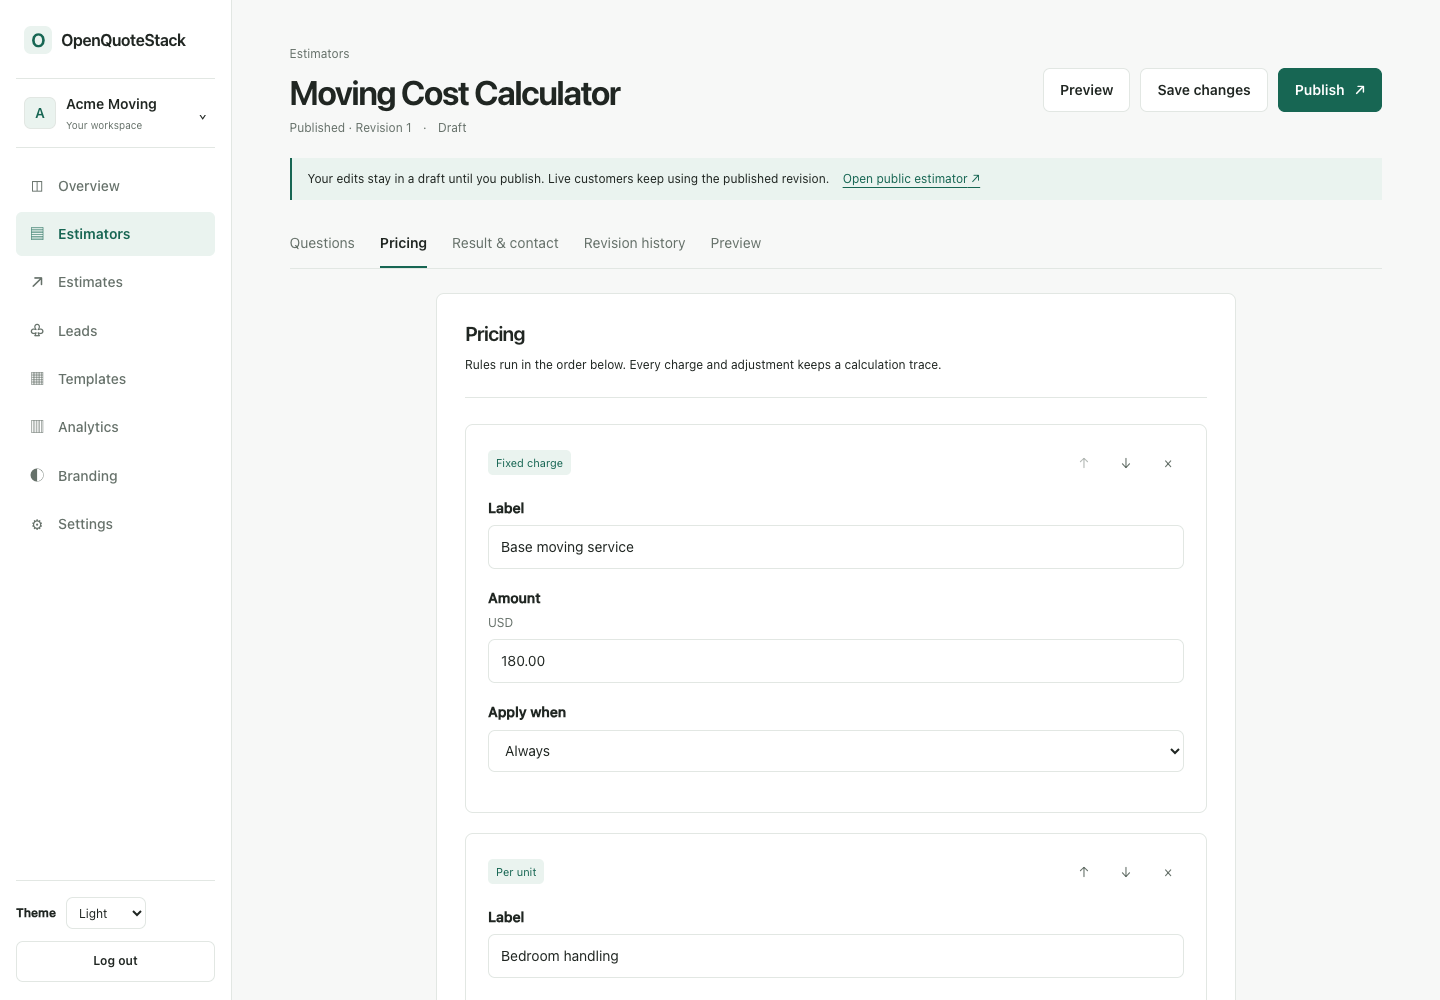Open the Analytics sidebar item
This screenshot has height=1000, width=1440.
click(x=115, y=427)
